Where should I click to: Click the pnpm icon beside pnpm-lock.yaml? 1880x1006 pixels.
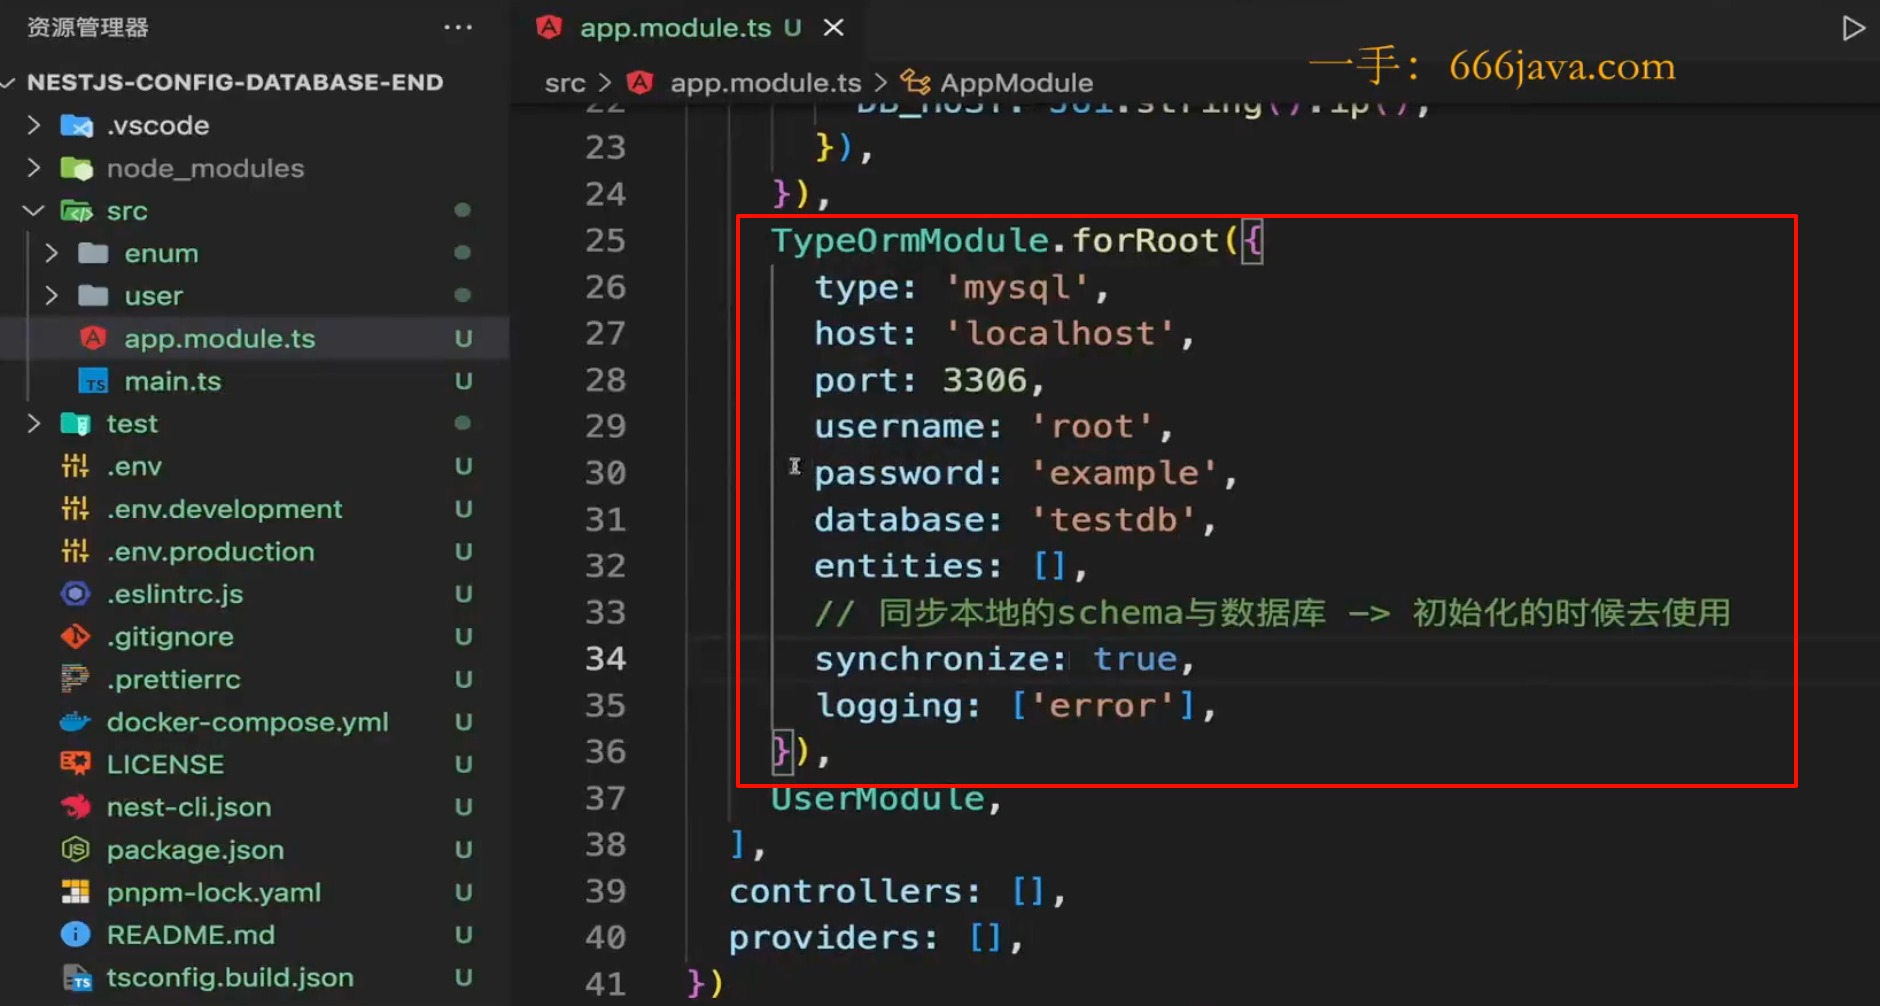click(75, 892)
